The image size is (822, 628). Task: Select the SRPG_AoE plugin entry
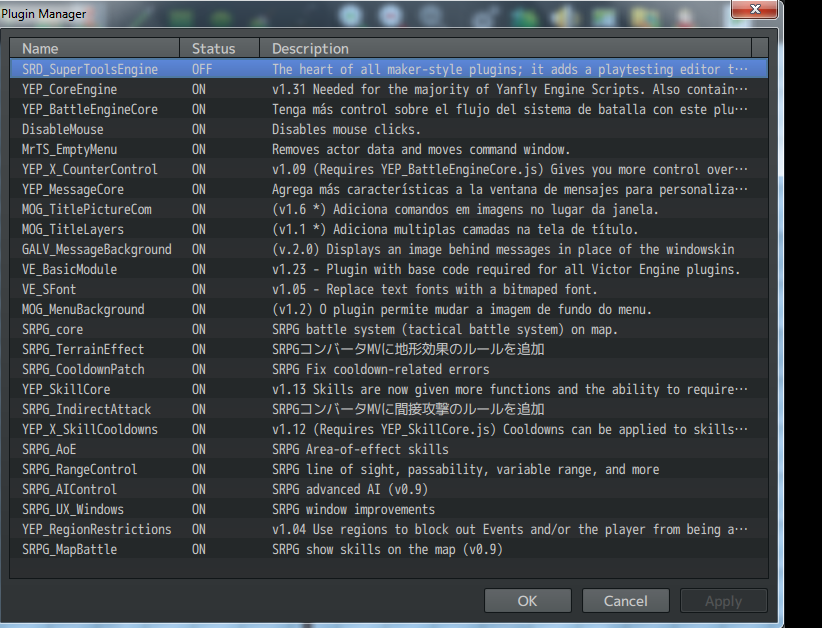(388, 449)
